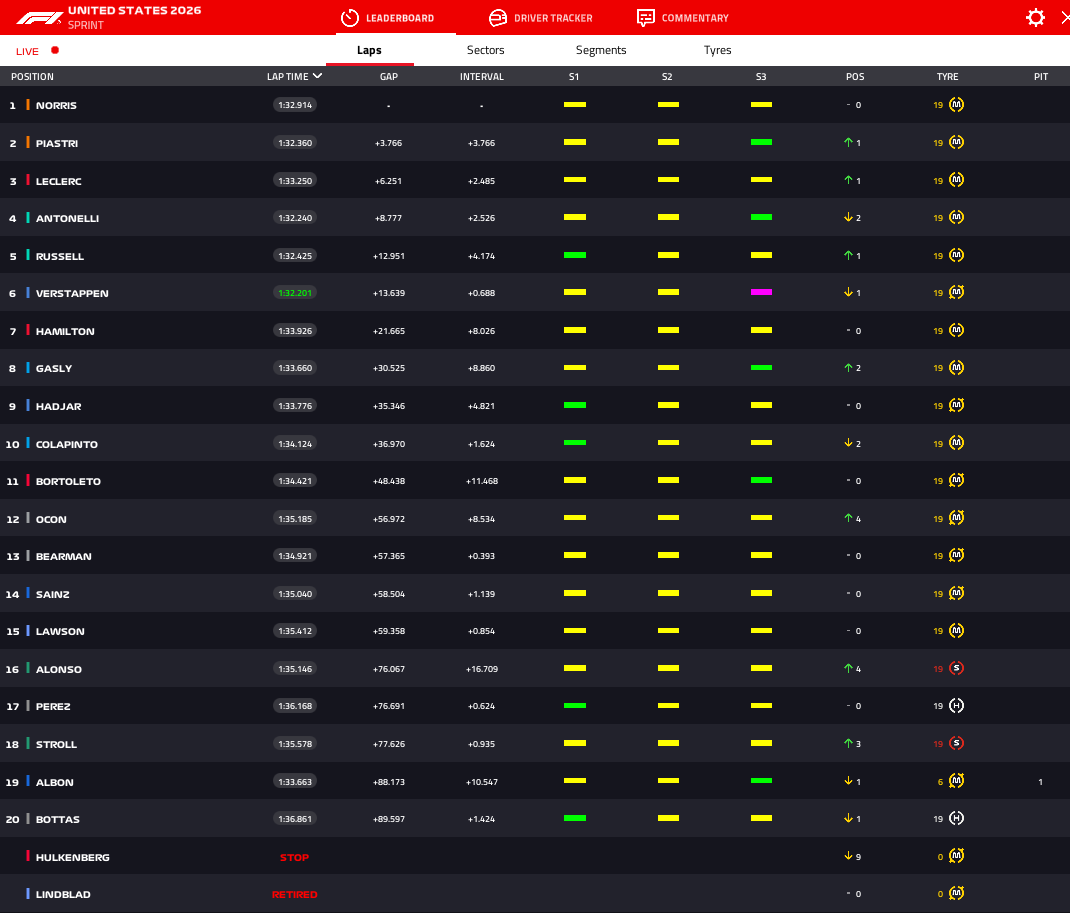This screenshot has height=913, width=1070.
Task: Click Bortoleto's +11.468 interval
Action: (x=482, y=481)
